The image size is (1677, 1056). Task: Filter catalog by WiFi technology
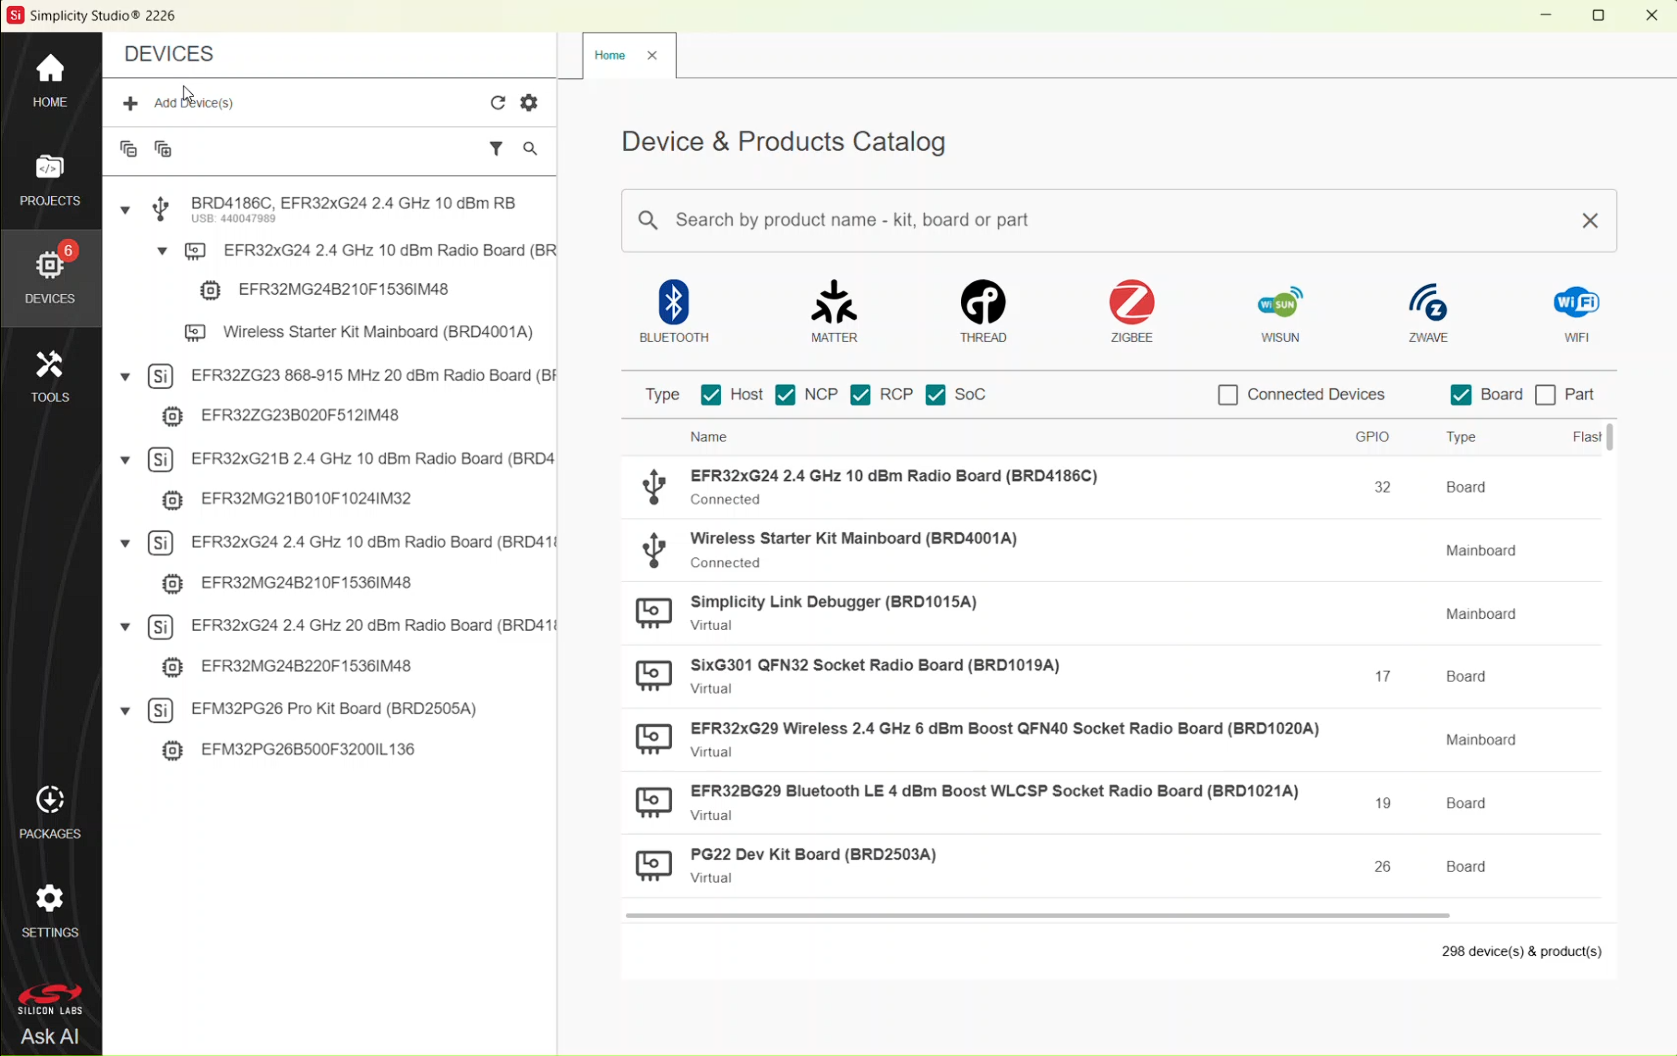[1576, 312]
